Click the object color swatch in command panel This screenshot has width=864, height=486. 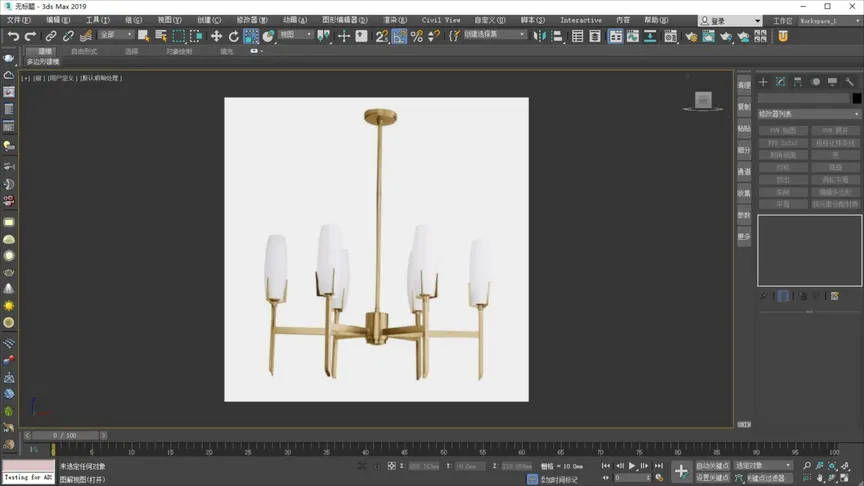tap(856, 98)
